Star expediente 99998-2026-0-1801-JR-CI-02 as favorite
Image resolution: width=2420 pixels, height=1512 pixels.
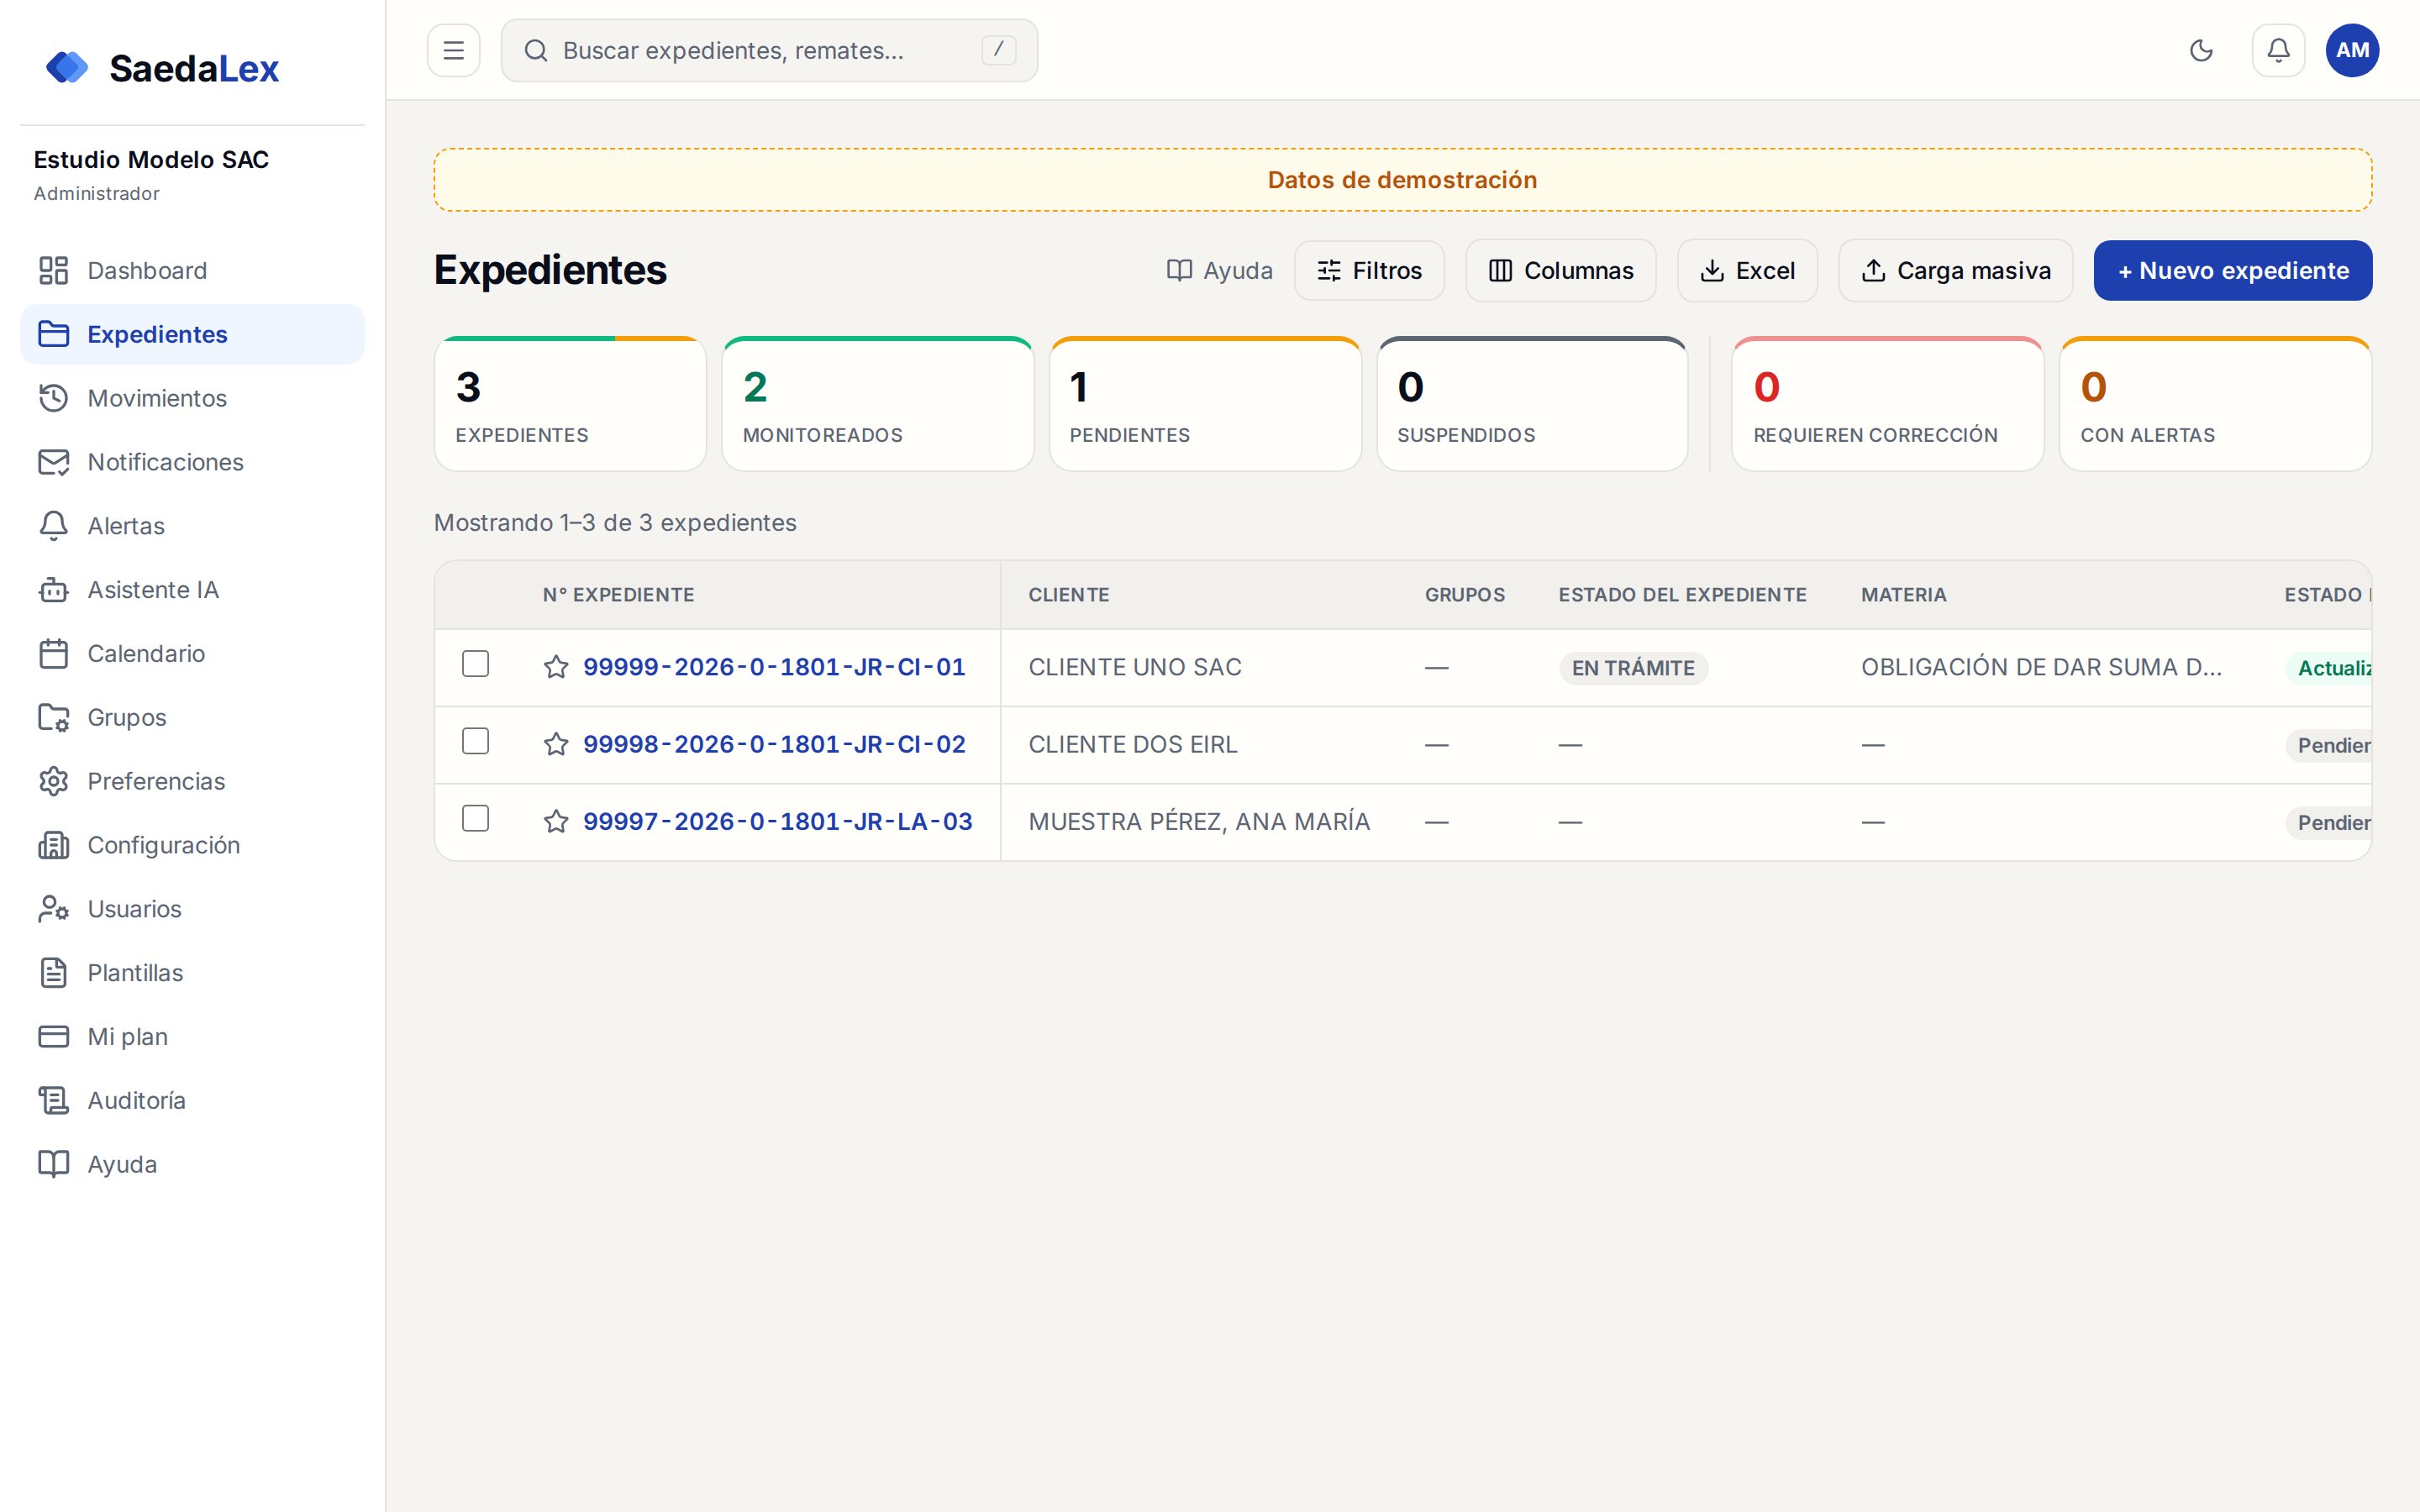(556, 744)
